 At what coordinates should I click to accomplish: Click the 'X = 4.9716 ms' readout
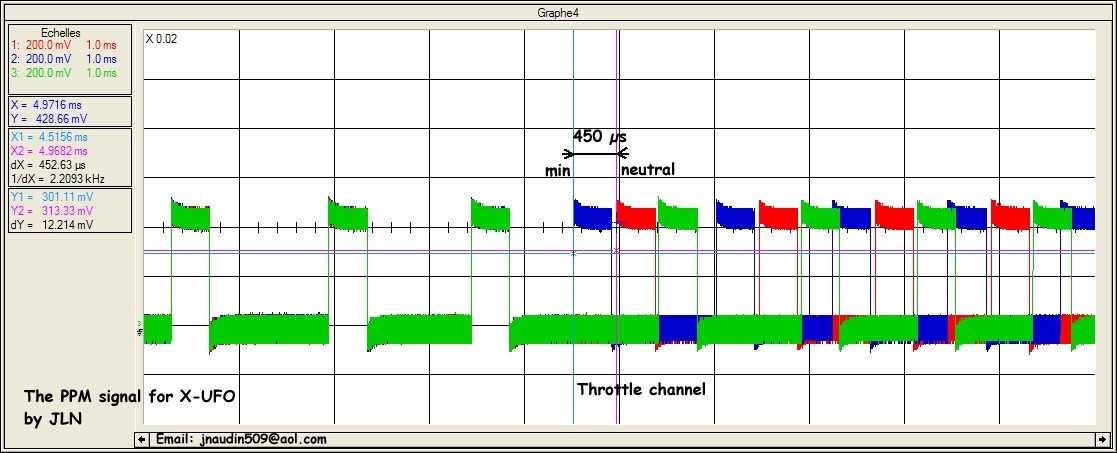point(46,105)
